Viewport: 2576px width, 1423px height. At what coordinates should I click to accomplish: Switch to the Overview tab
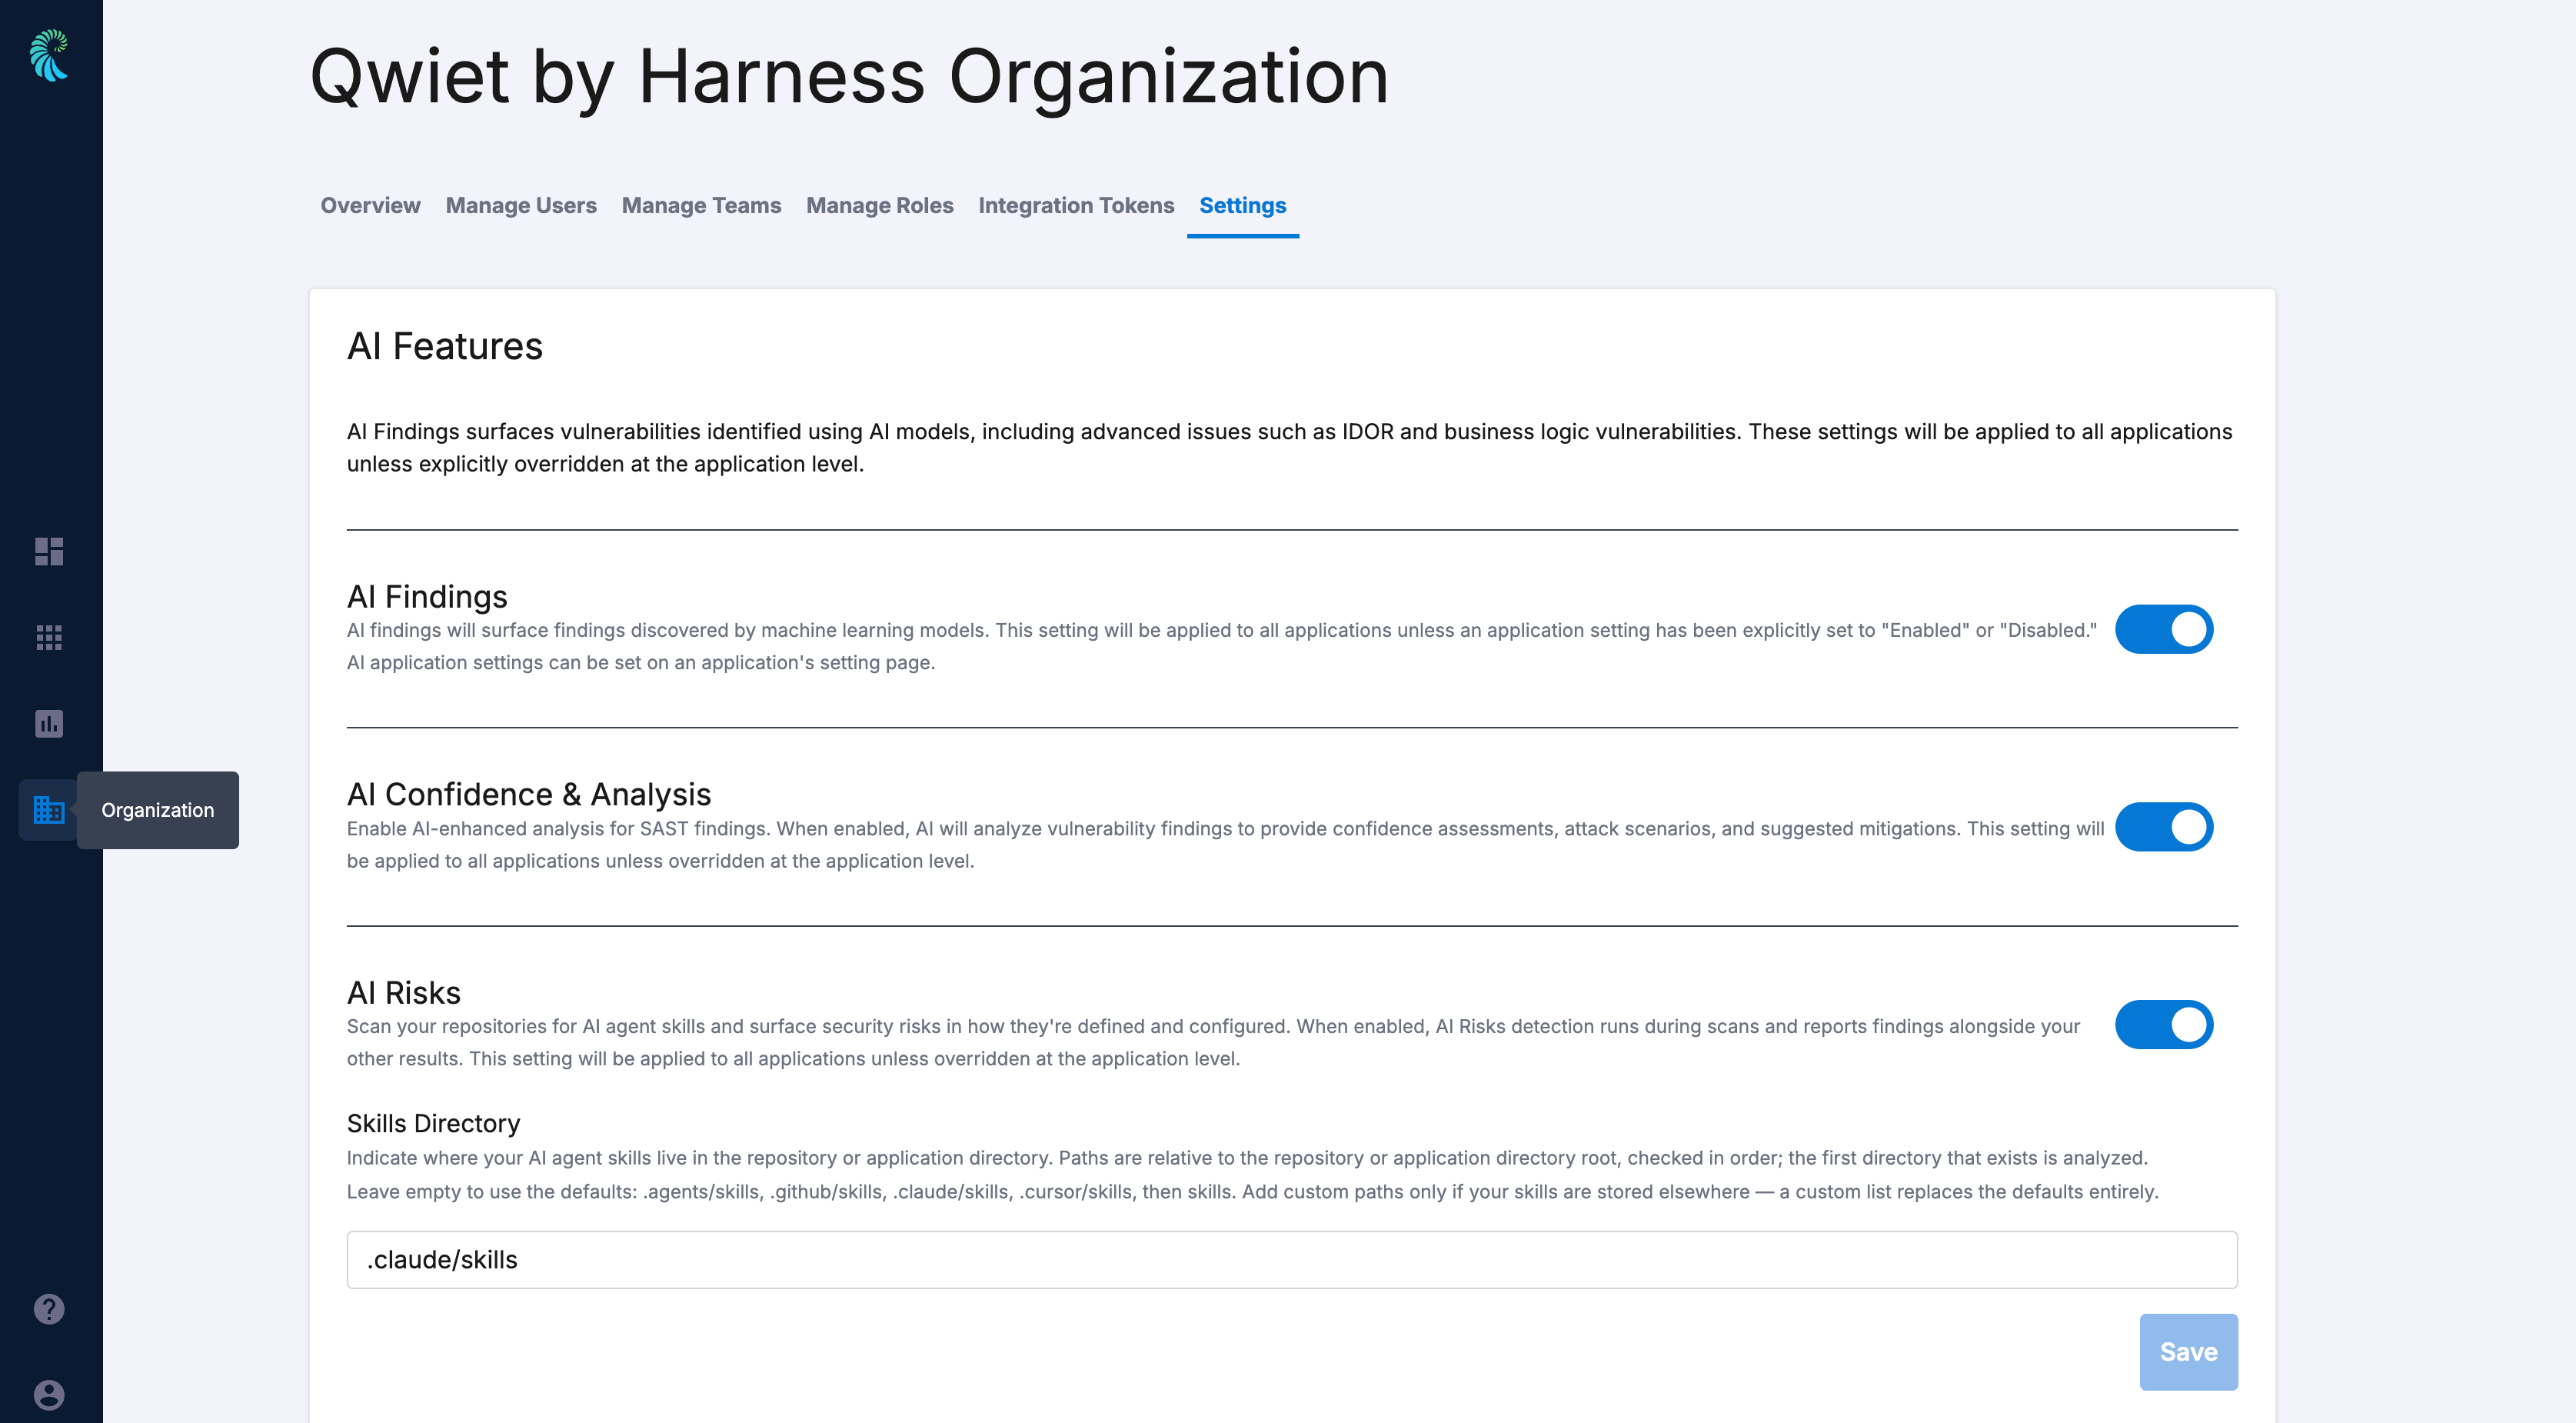tap(370, 205)
